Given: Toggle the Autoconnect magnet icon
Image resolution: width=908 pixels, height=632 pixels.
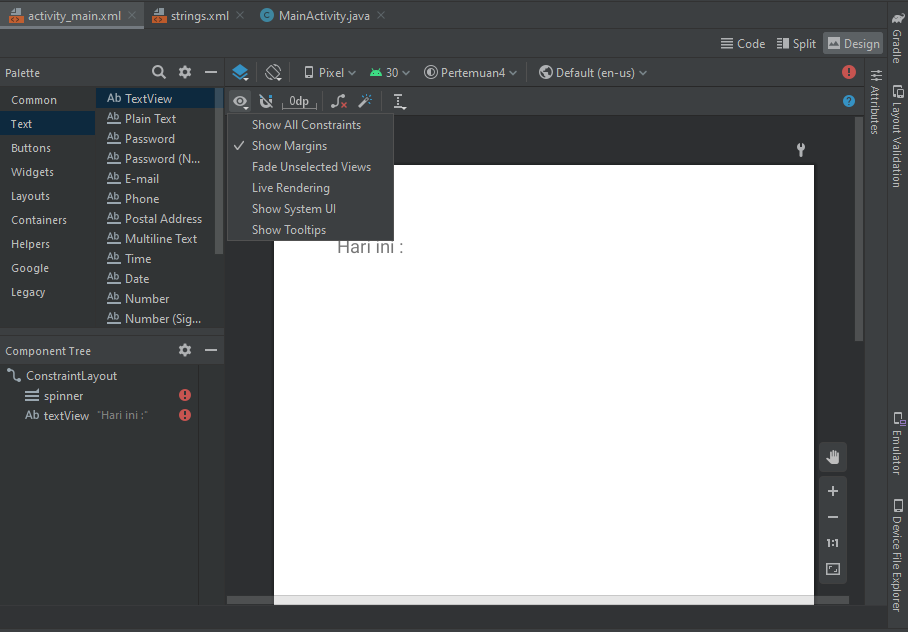Looking at the screenshot, I should [x=266, y=101].
